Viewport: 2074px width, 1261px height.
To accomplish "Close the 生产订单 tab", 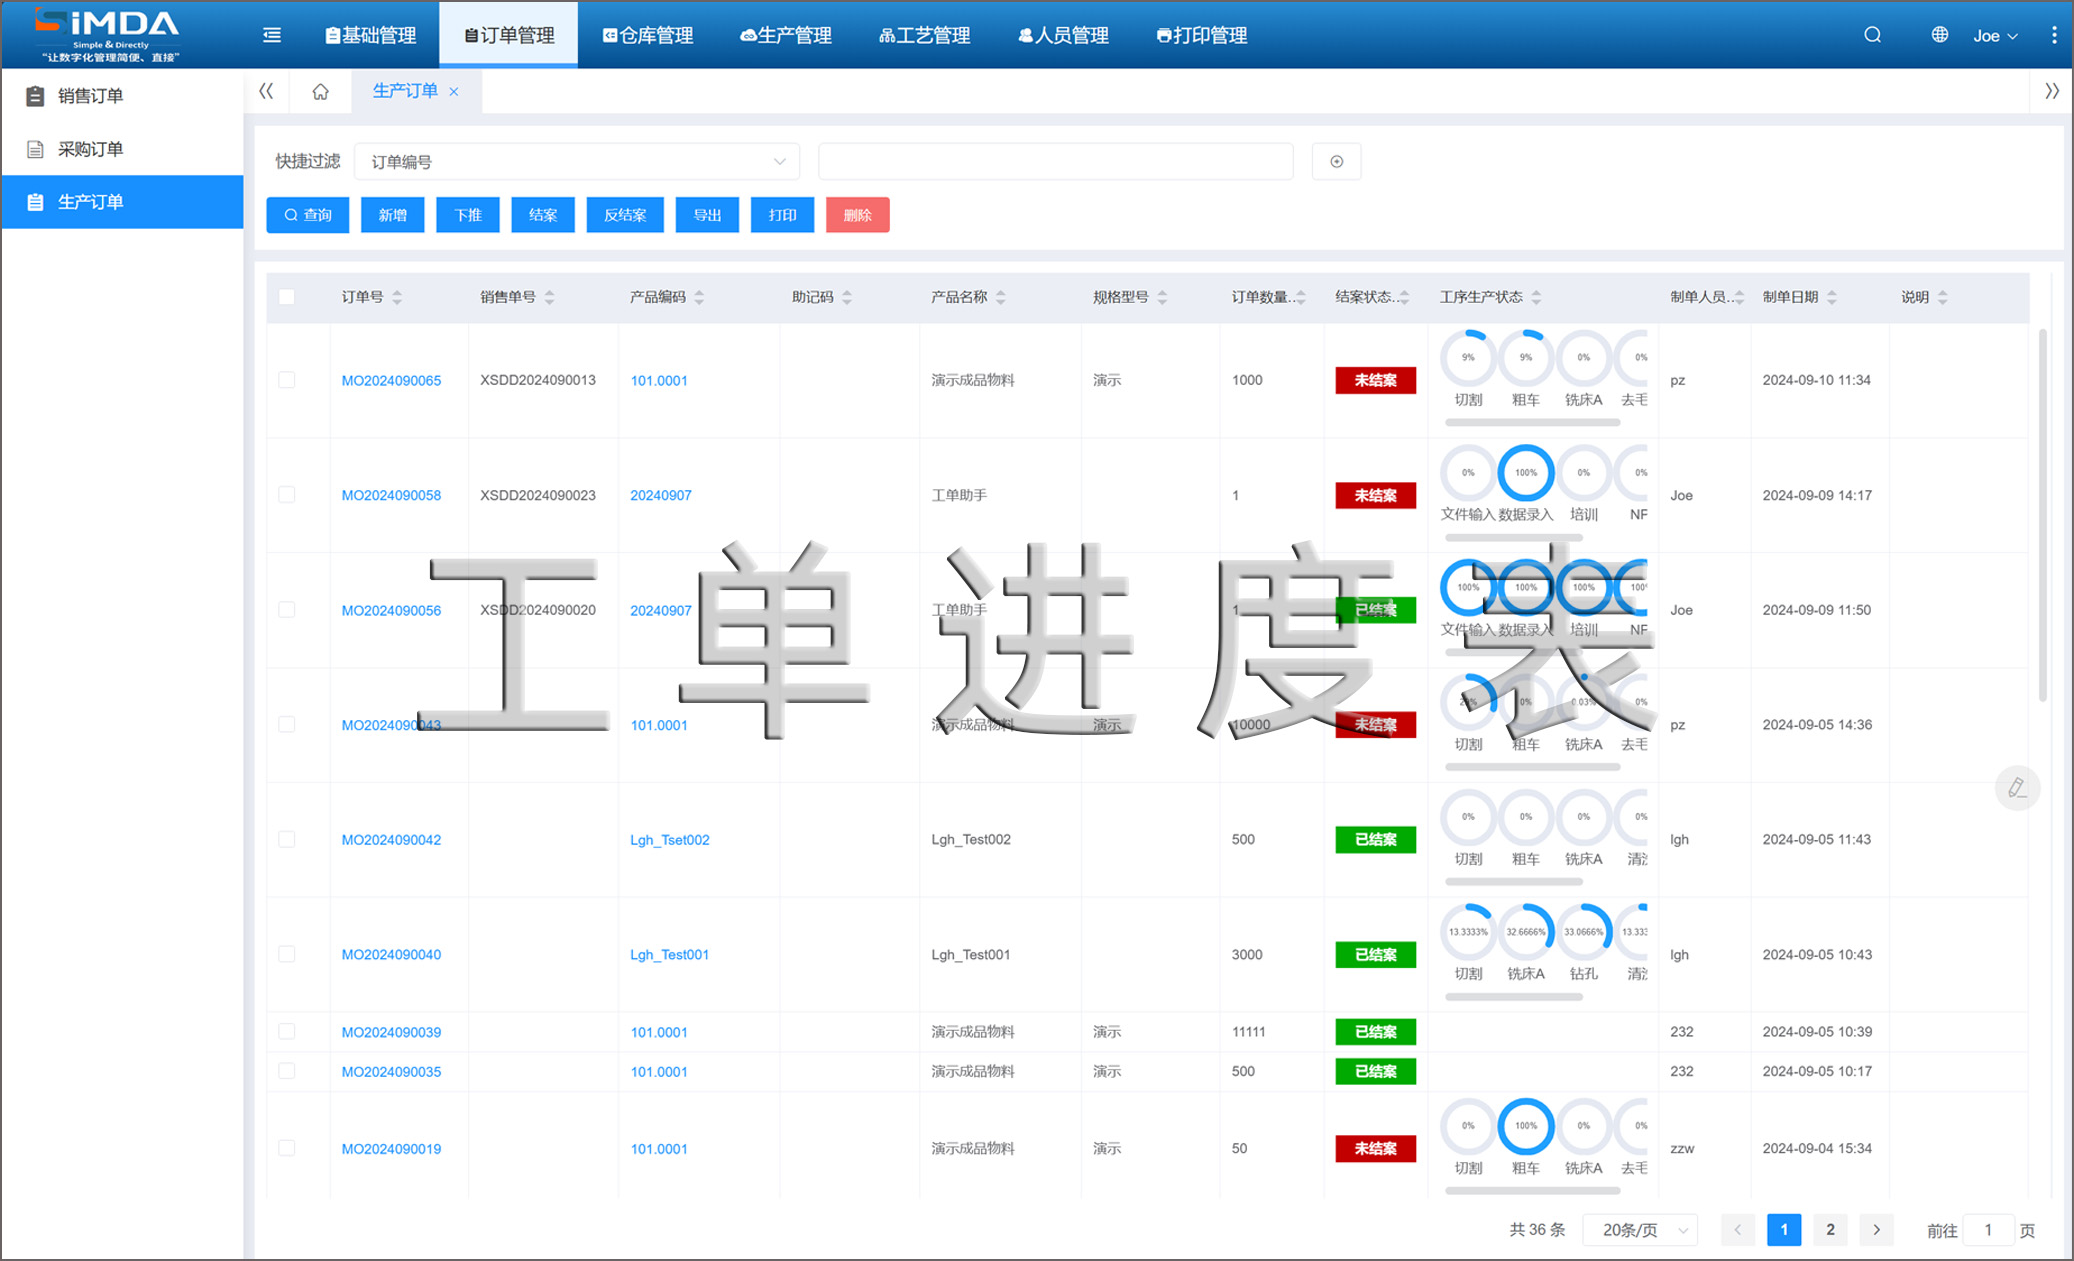I will click(x=454, y=92).
